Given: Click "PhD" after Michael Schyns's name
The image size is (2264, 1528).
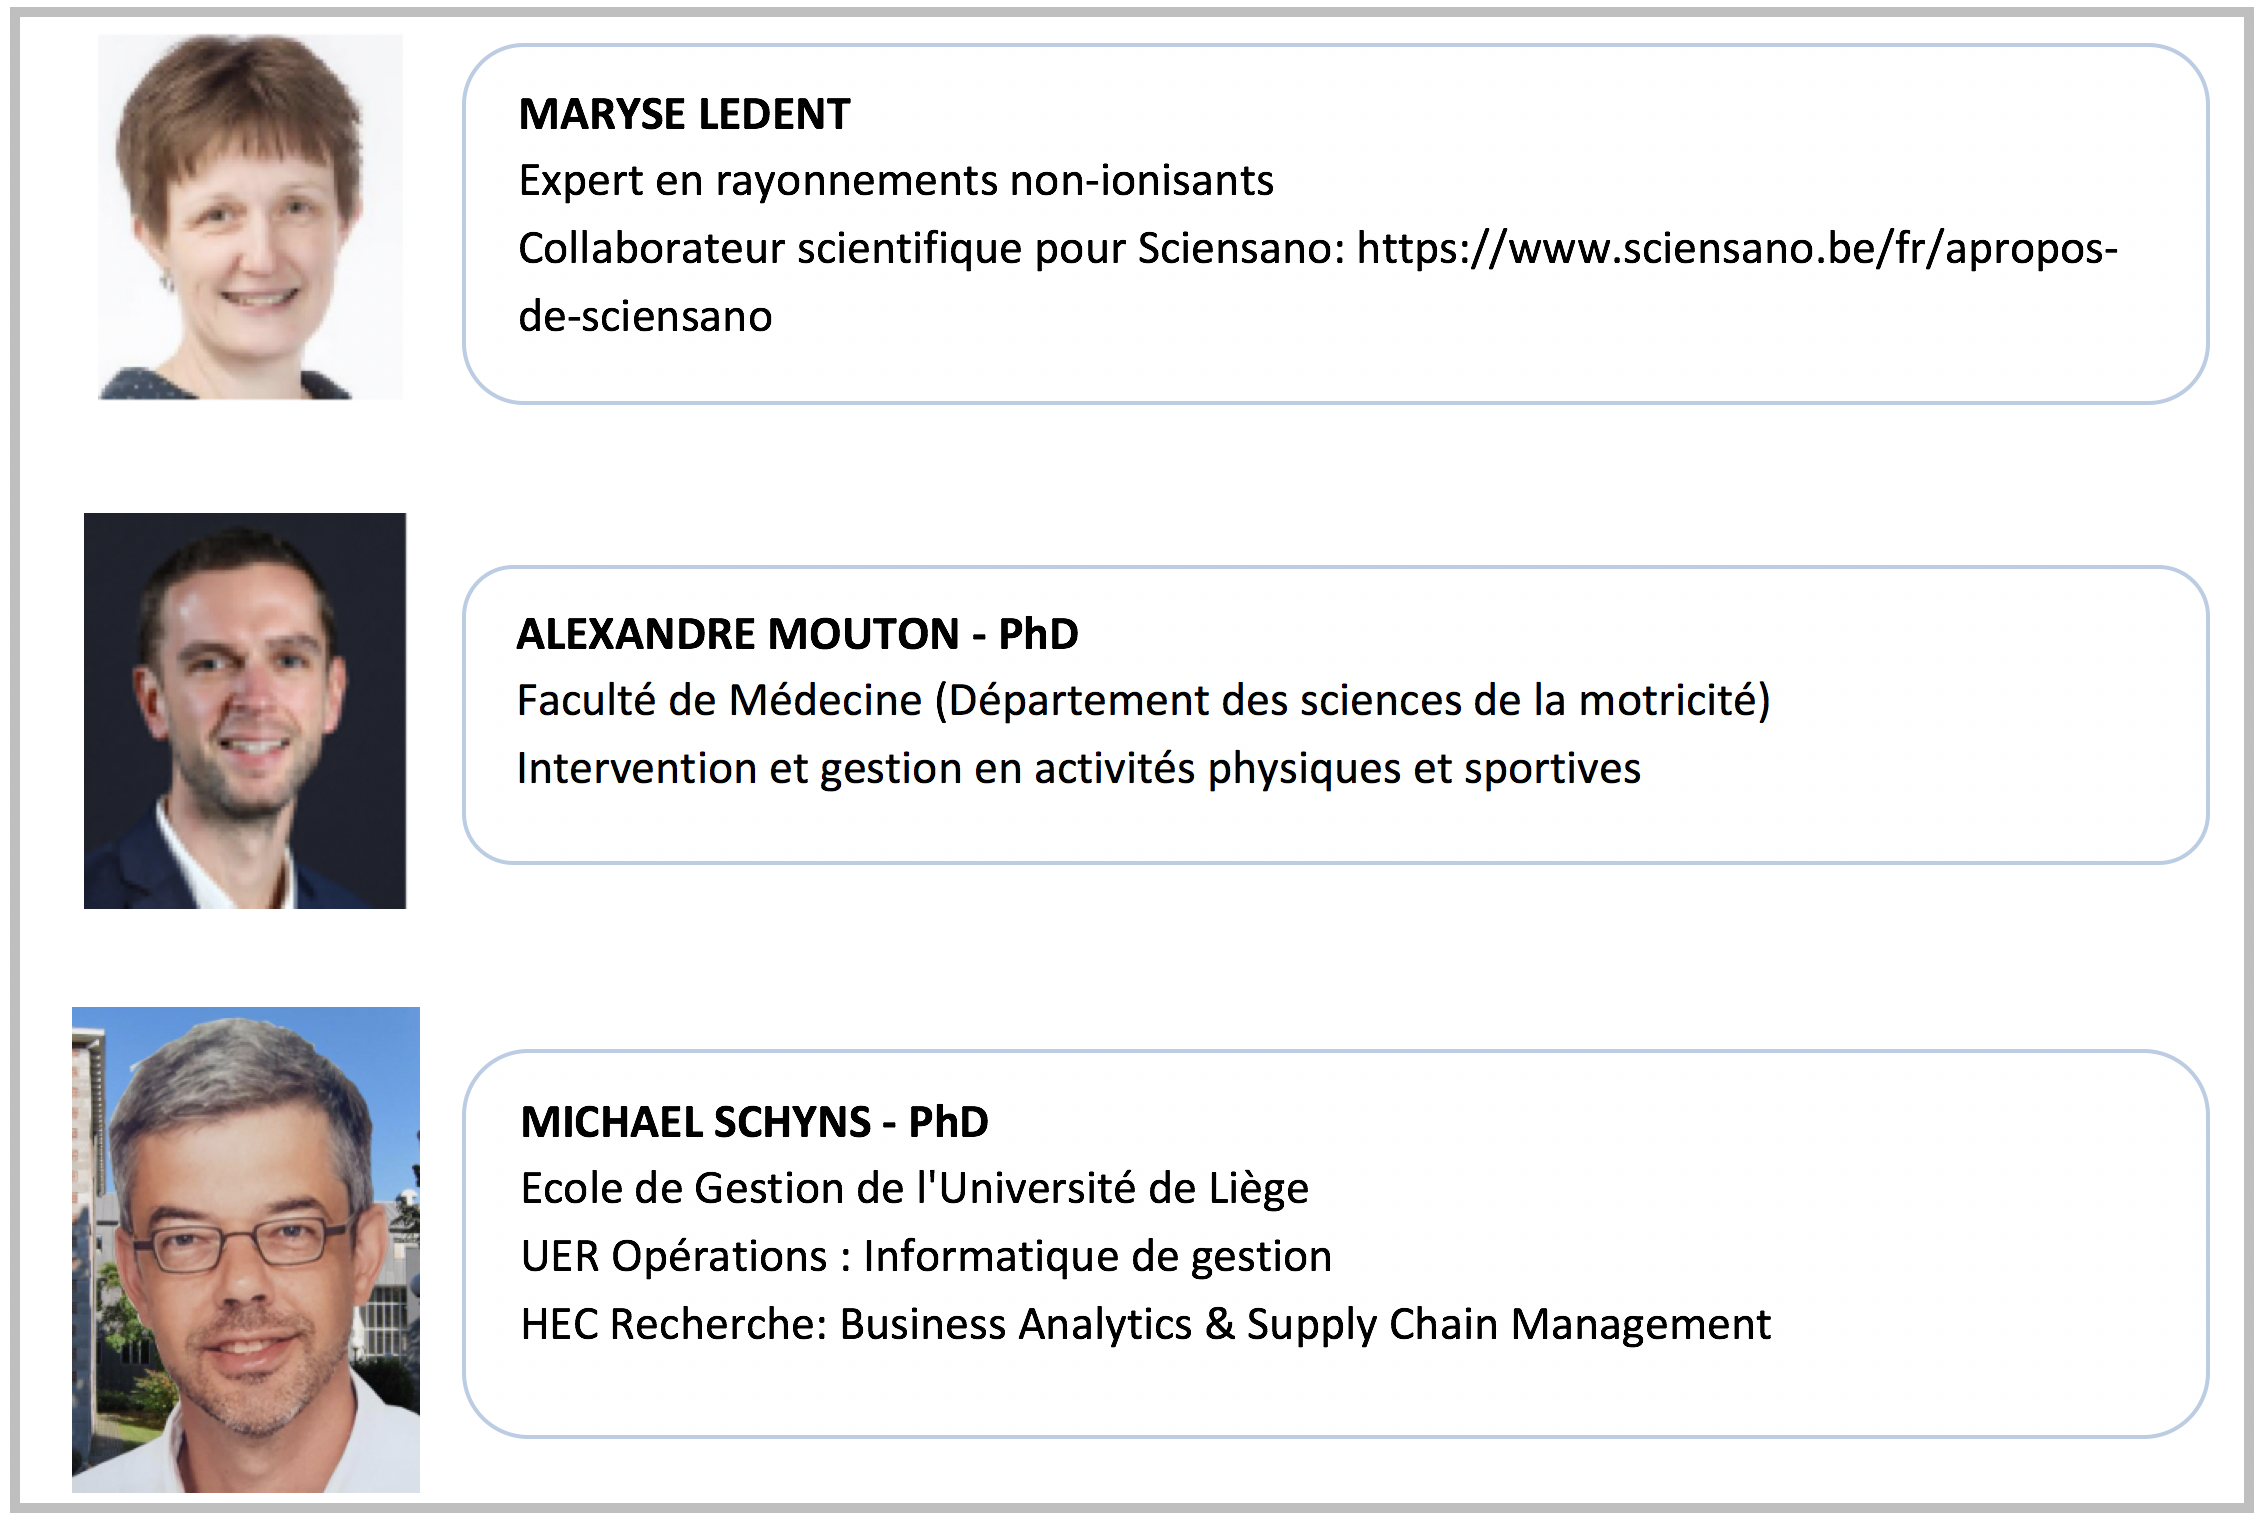Looking at the screenshot, I should click(x=948, y=1122).
